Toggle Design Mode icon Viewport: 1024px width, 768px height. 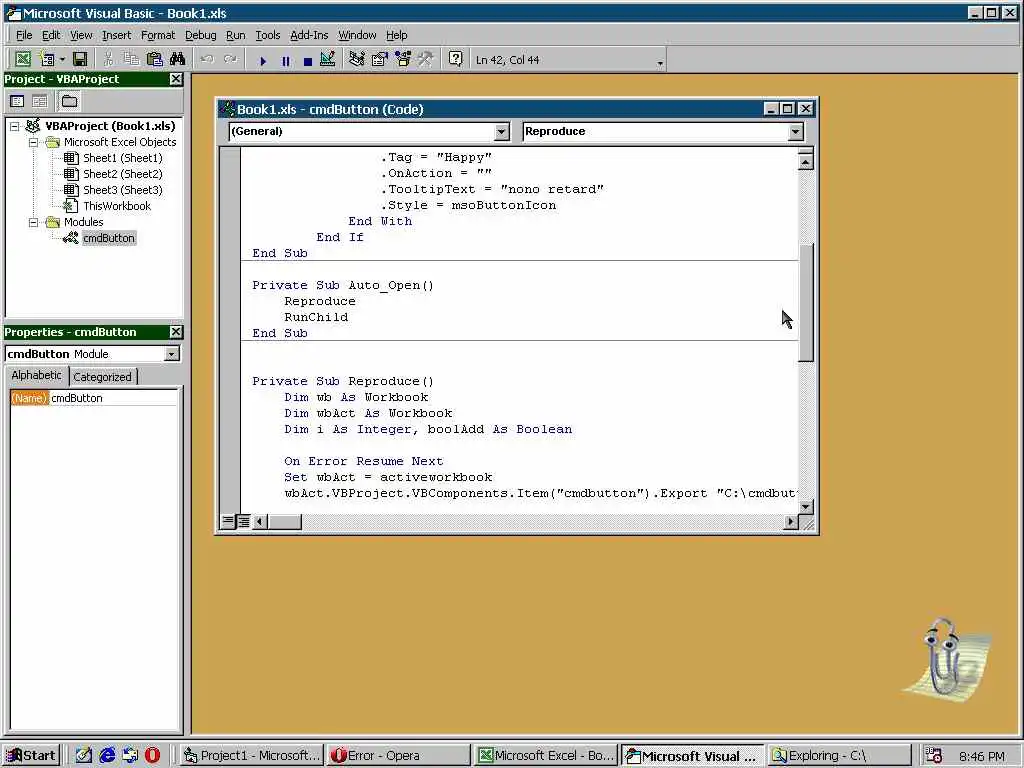click(328, 59)
